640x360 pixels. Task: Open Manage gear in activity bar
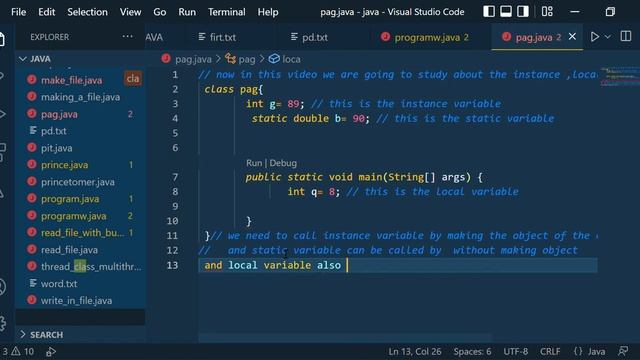click(x=2, y=323)
